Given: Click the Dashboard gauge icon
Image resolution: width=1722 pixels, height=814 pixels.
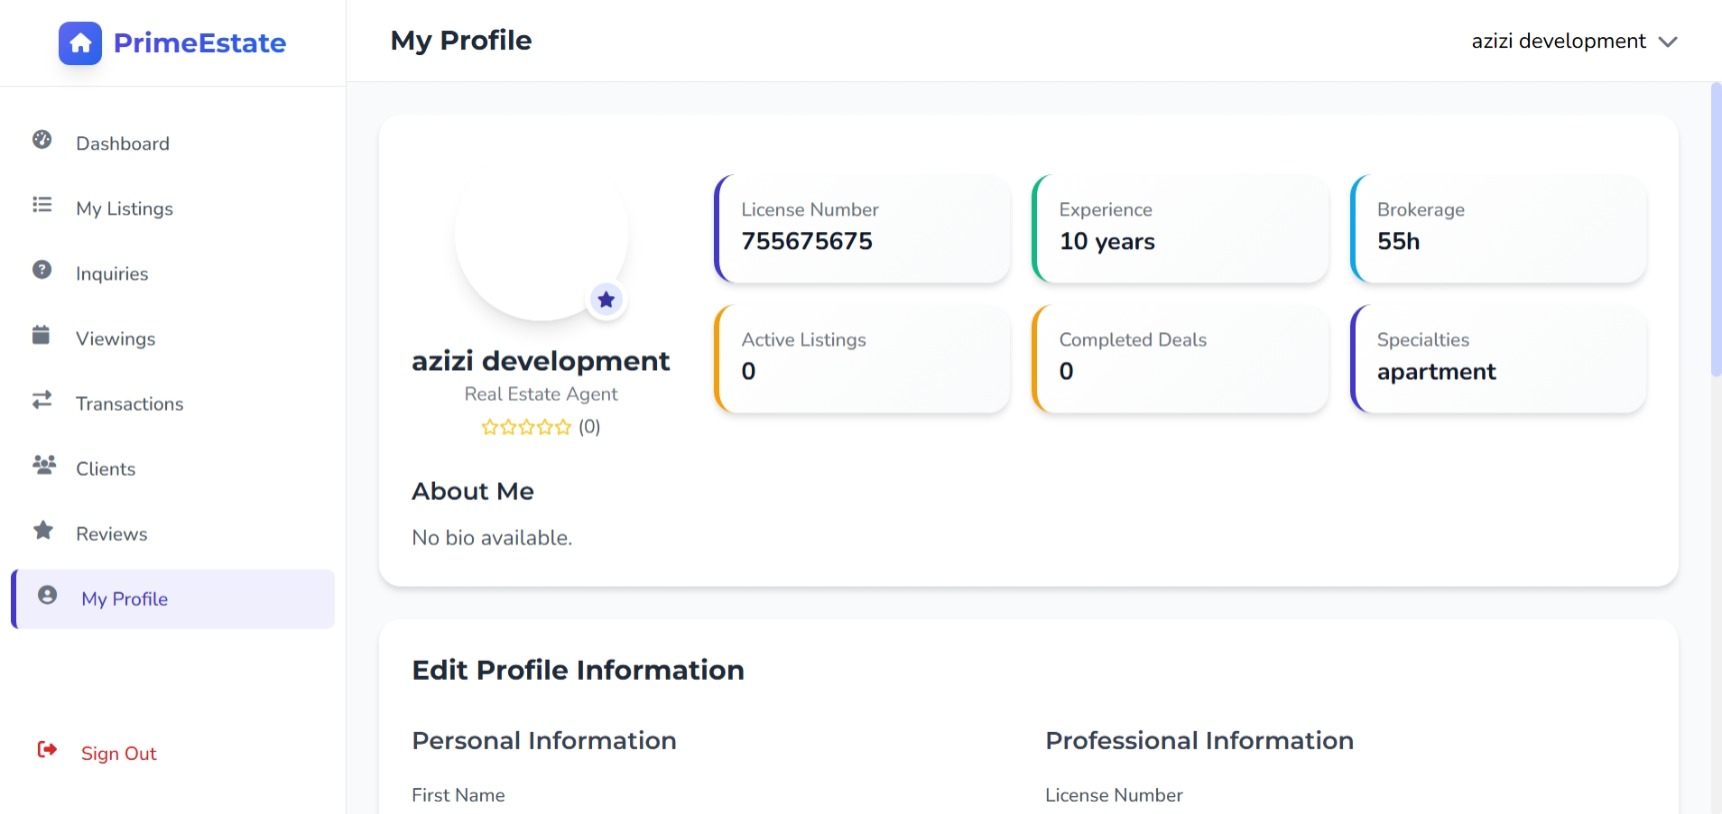Looking at the screenshot, I should 42,140.
